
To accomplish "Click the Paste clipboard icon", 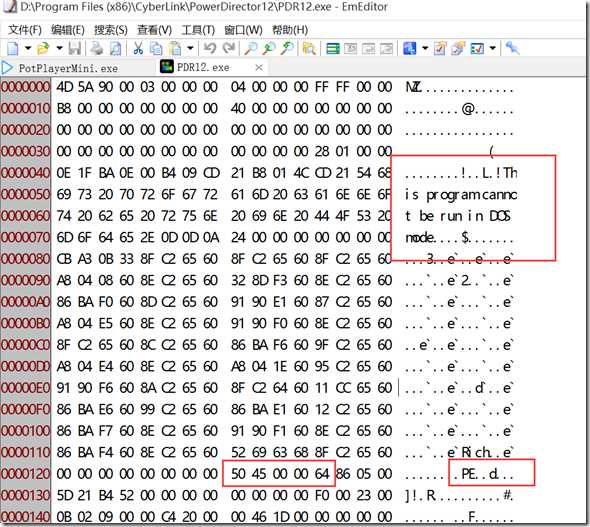I will click(x=175, y=48).
